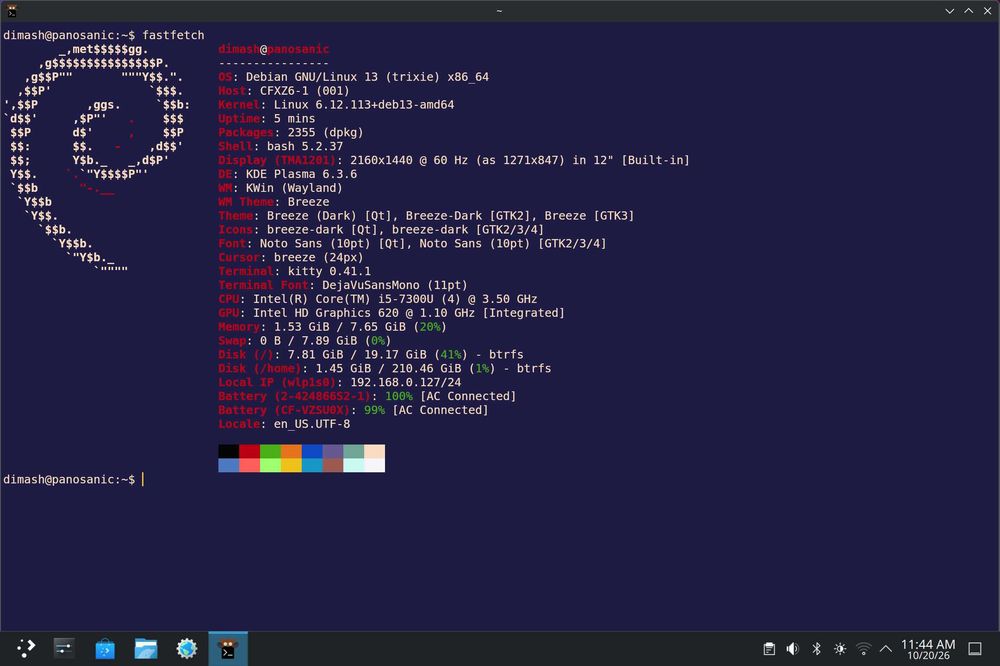Click the Peek at Desktop icon
This screenshot has height=666, width=1000.
[975, 649]
